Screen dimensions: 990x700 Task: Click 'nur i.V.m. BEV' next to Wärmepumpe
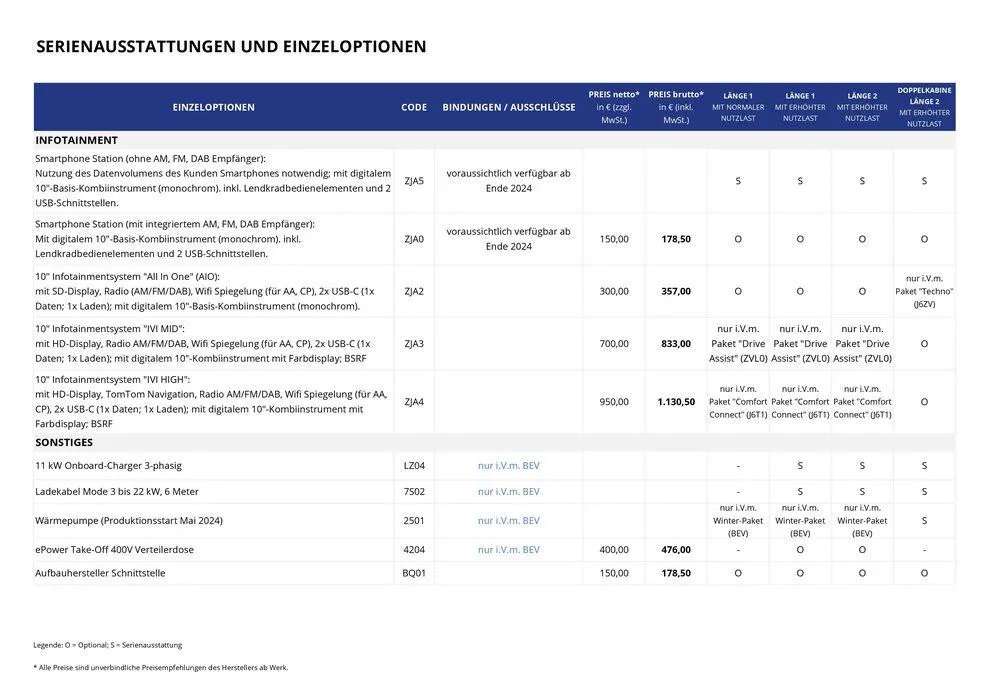507,519
